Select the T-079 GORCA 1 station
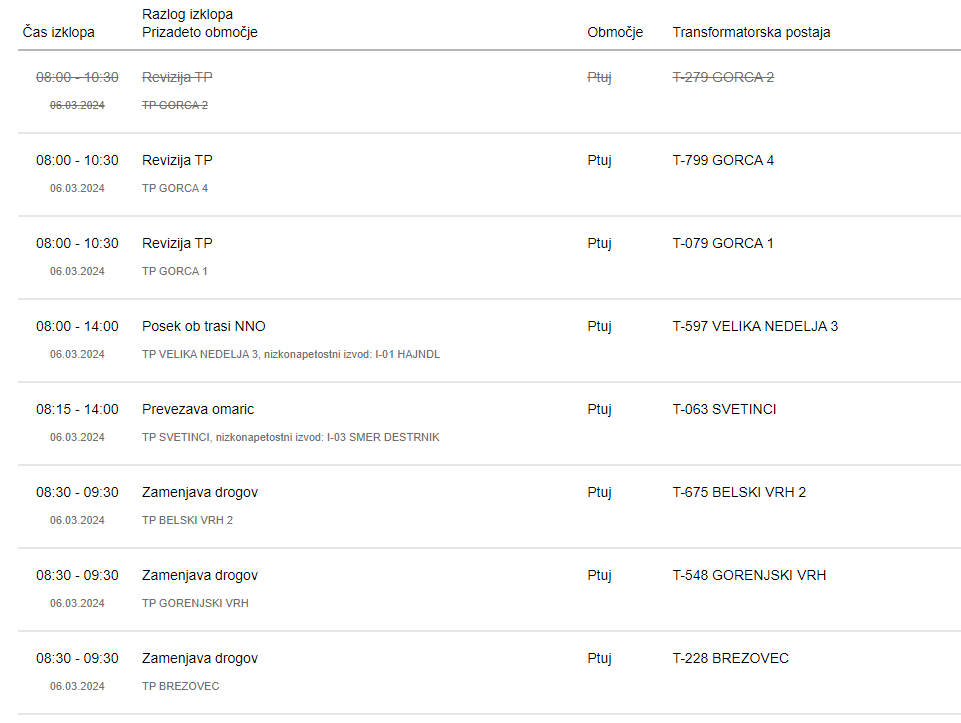Image resolution: width=961 pixels, height=723 pixels. tap(723, 243)
